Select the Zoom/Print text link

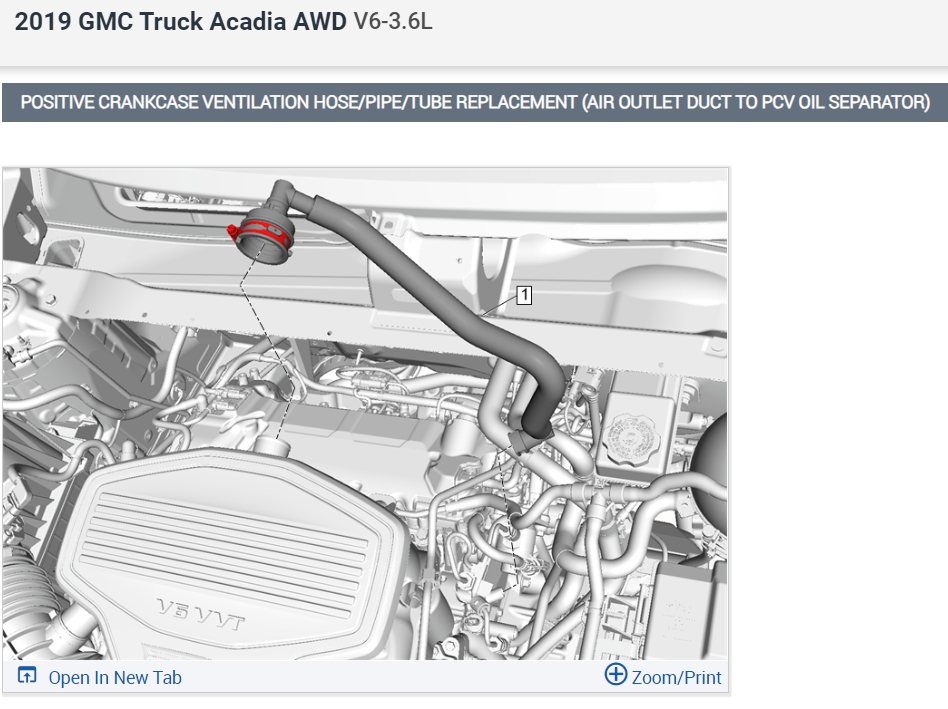[676, 678]
